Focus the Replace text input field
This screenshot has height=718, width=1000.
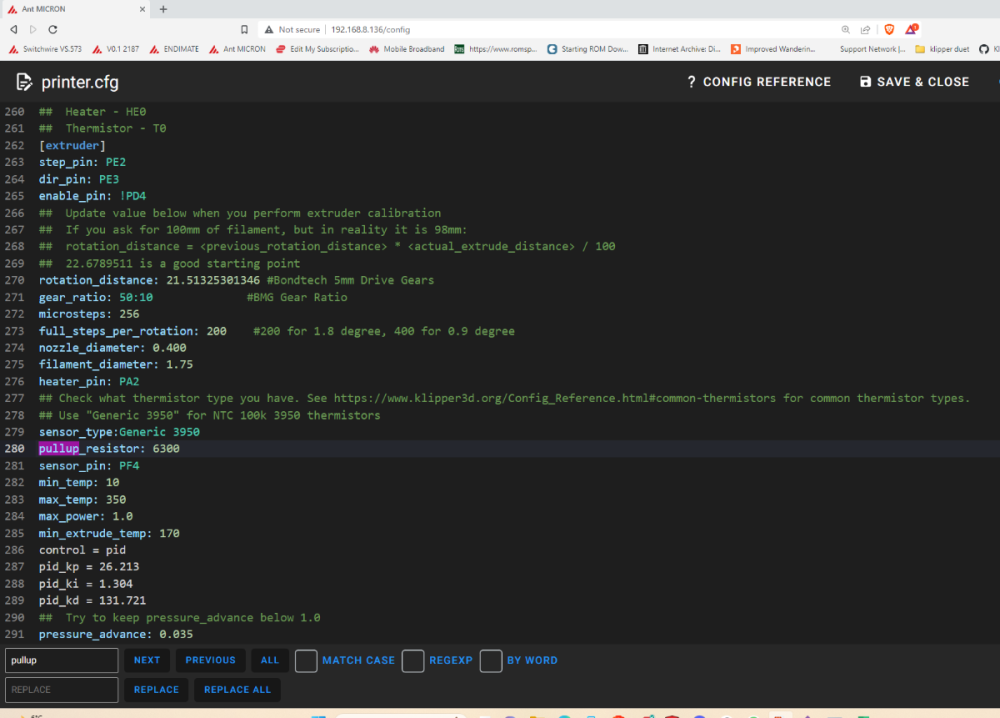61,690
